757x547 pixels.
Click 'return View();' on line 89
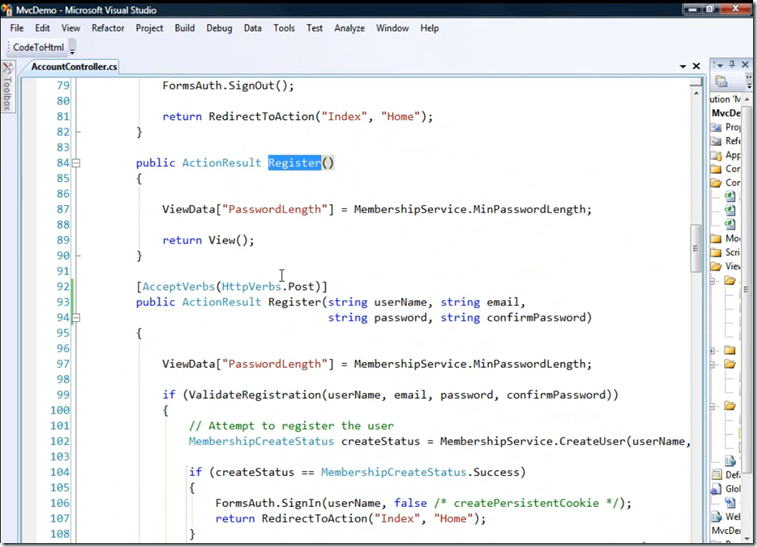[x=208, y=240]
